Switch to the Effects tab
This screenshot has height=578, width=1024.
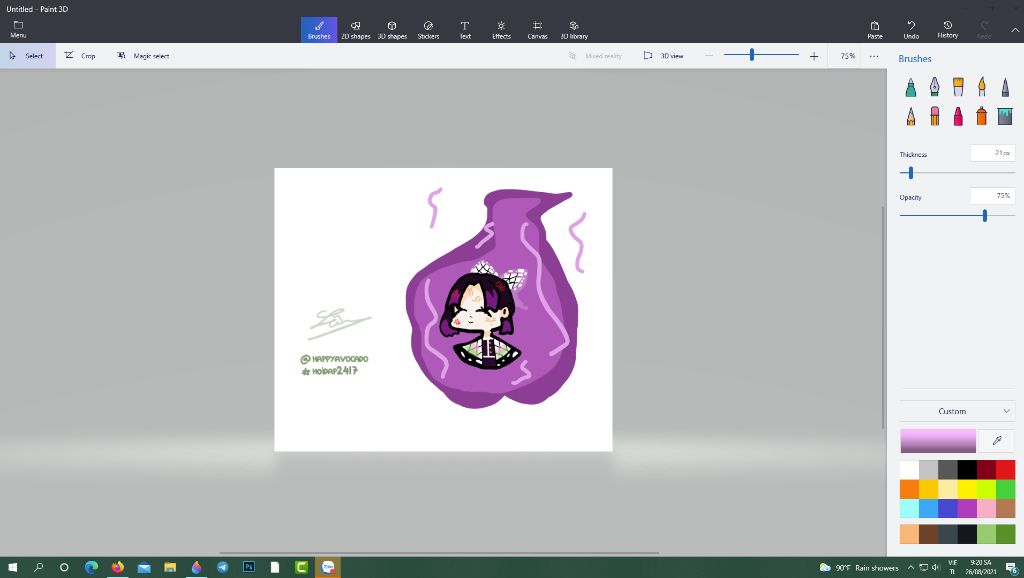(501, 29)
